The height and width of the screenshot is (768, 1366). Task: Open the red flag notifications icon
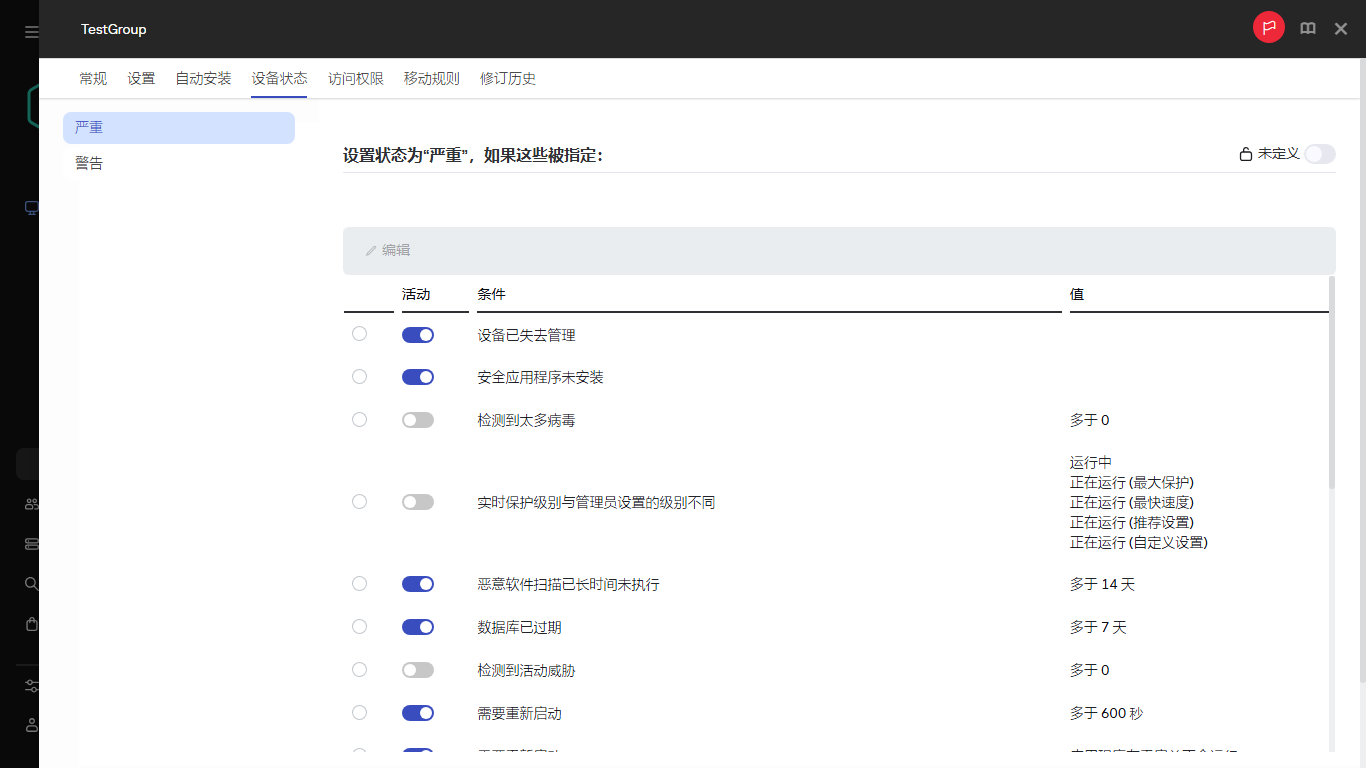1268,28
